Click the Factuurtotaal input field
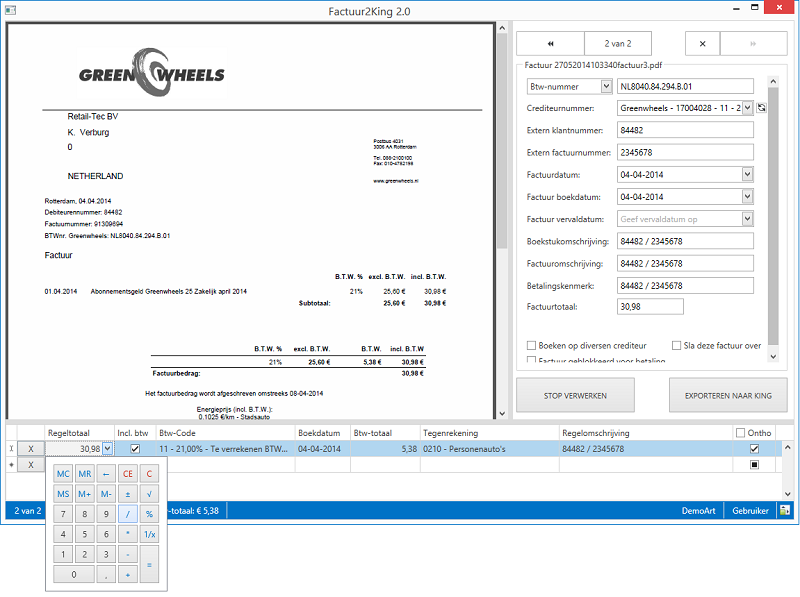Viewport: 800px width, 597px height. [650, 307]
